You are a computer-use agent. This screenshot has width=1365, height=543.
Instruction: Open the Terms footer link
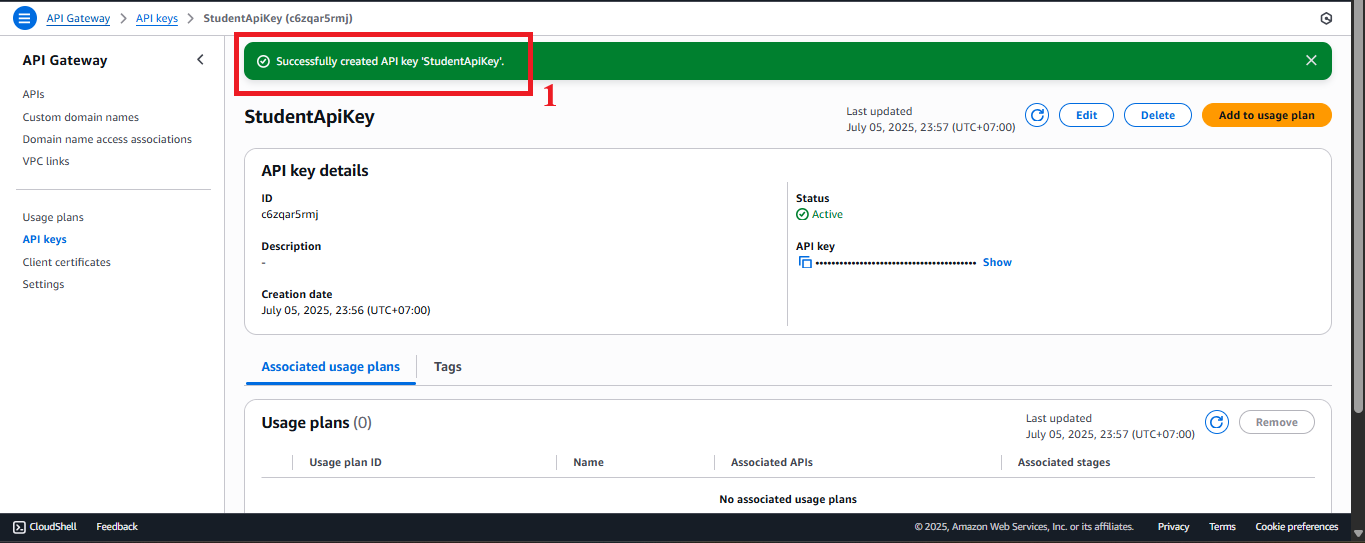click(1222, 526)
